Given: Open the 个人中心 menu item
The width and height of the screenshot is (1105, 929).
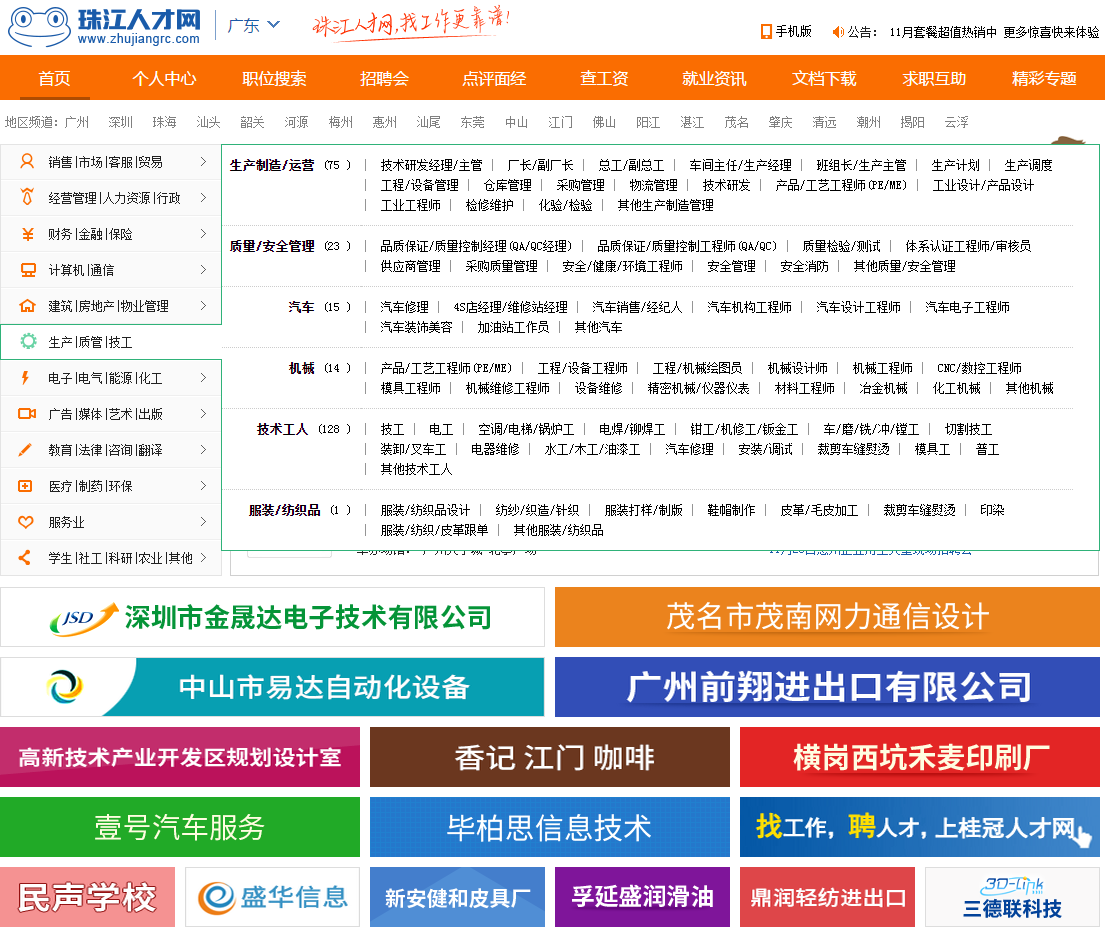Looking at the screenshot, I should pyautogui.click(x=164, y=78).
